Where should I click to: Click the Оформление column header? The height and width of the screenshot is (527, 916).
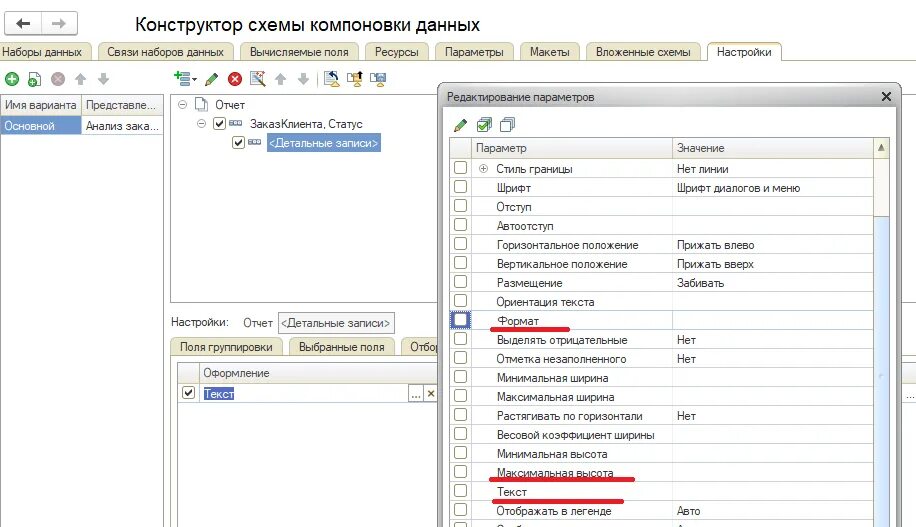pos(318,373)
